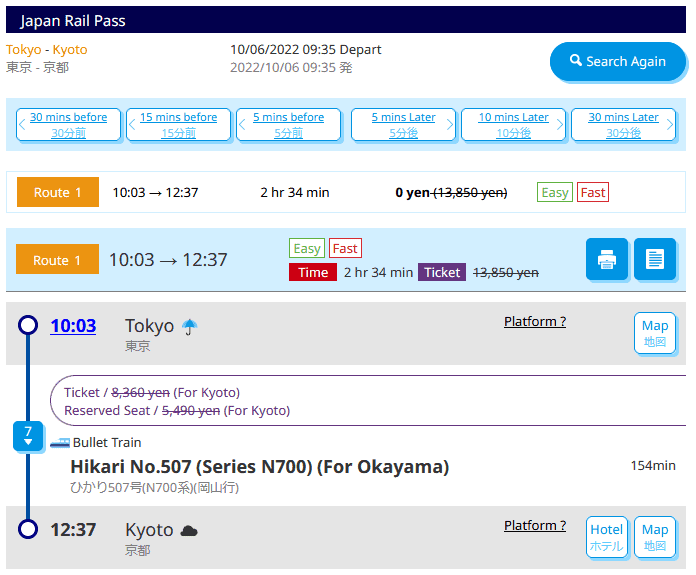Image resolution: width=696 pixels, height=575 pixels.
Task: Open the route details document icon
Action: [655, 260]
